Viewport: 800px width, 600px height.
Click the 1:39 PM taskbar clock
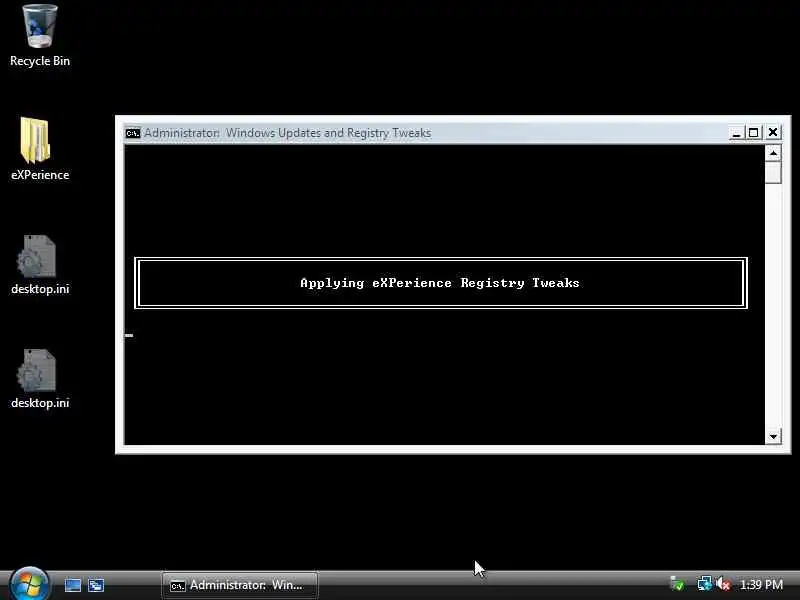(761, 585)
